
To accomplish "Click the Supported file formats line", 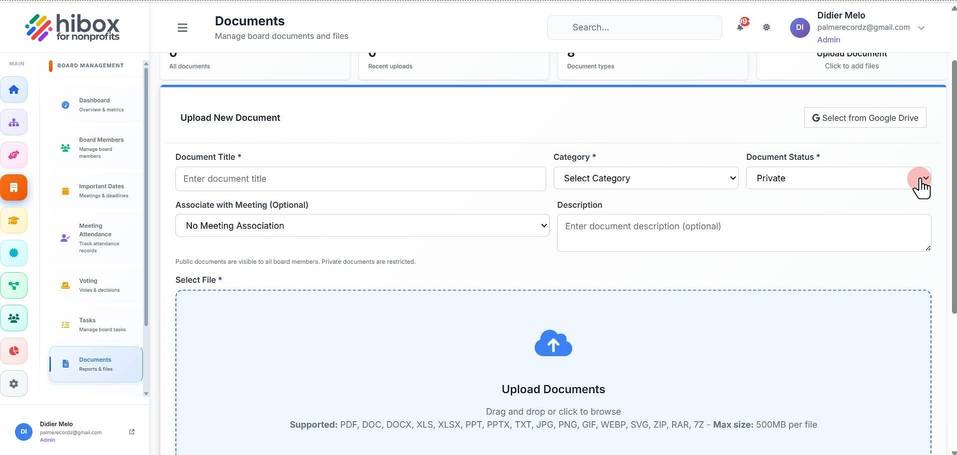I will [553, 424].
